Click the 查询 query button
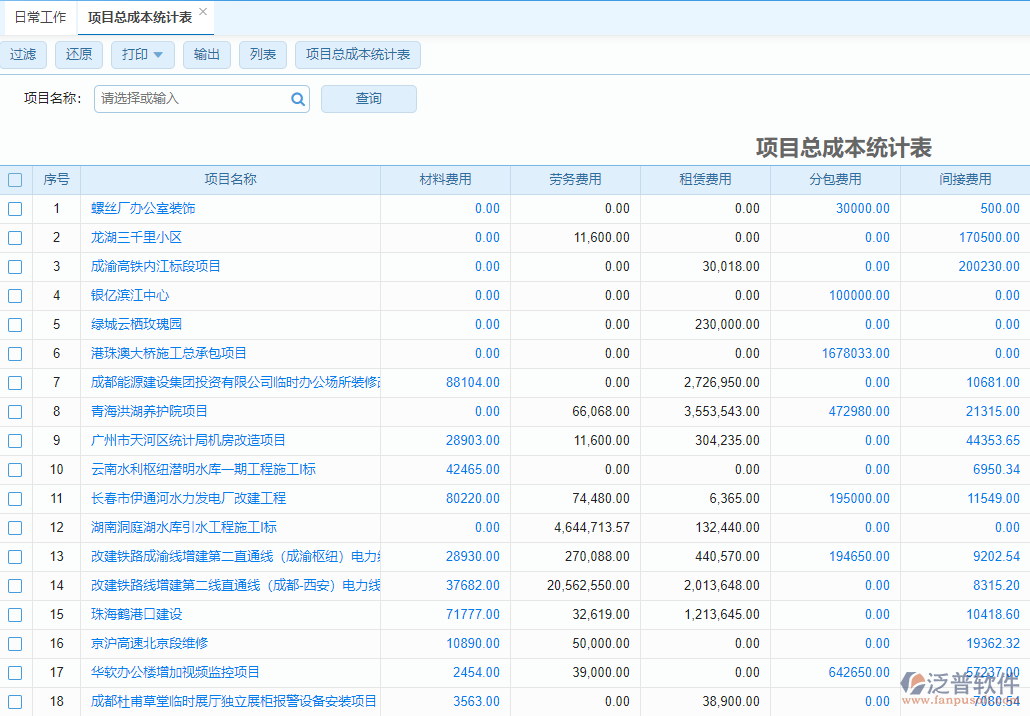1030x716 pixels. (368, 98)
